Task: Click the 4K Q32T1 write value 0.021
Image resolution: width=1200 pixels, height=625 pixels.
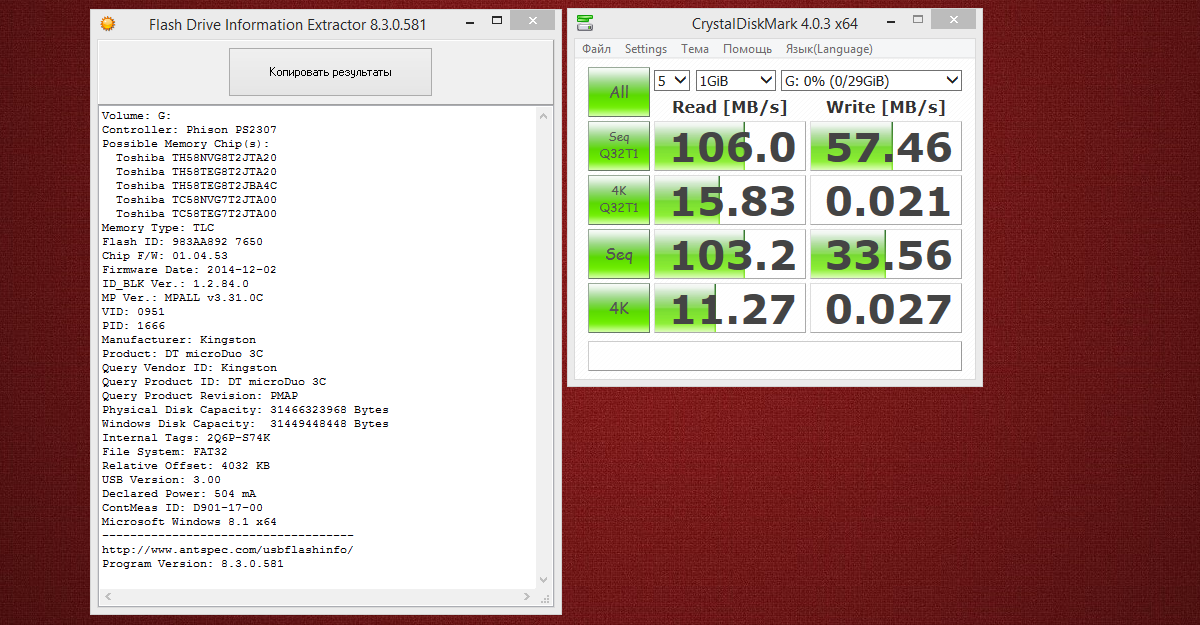Action: click(886, 201)
